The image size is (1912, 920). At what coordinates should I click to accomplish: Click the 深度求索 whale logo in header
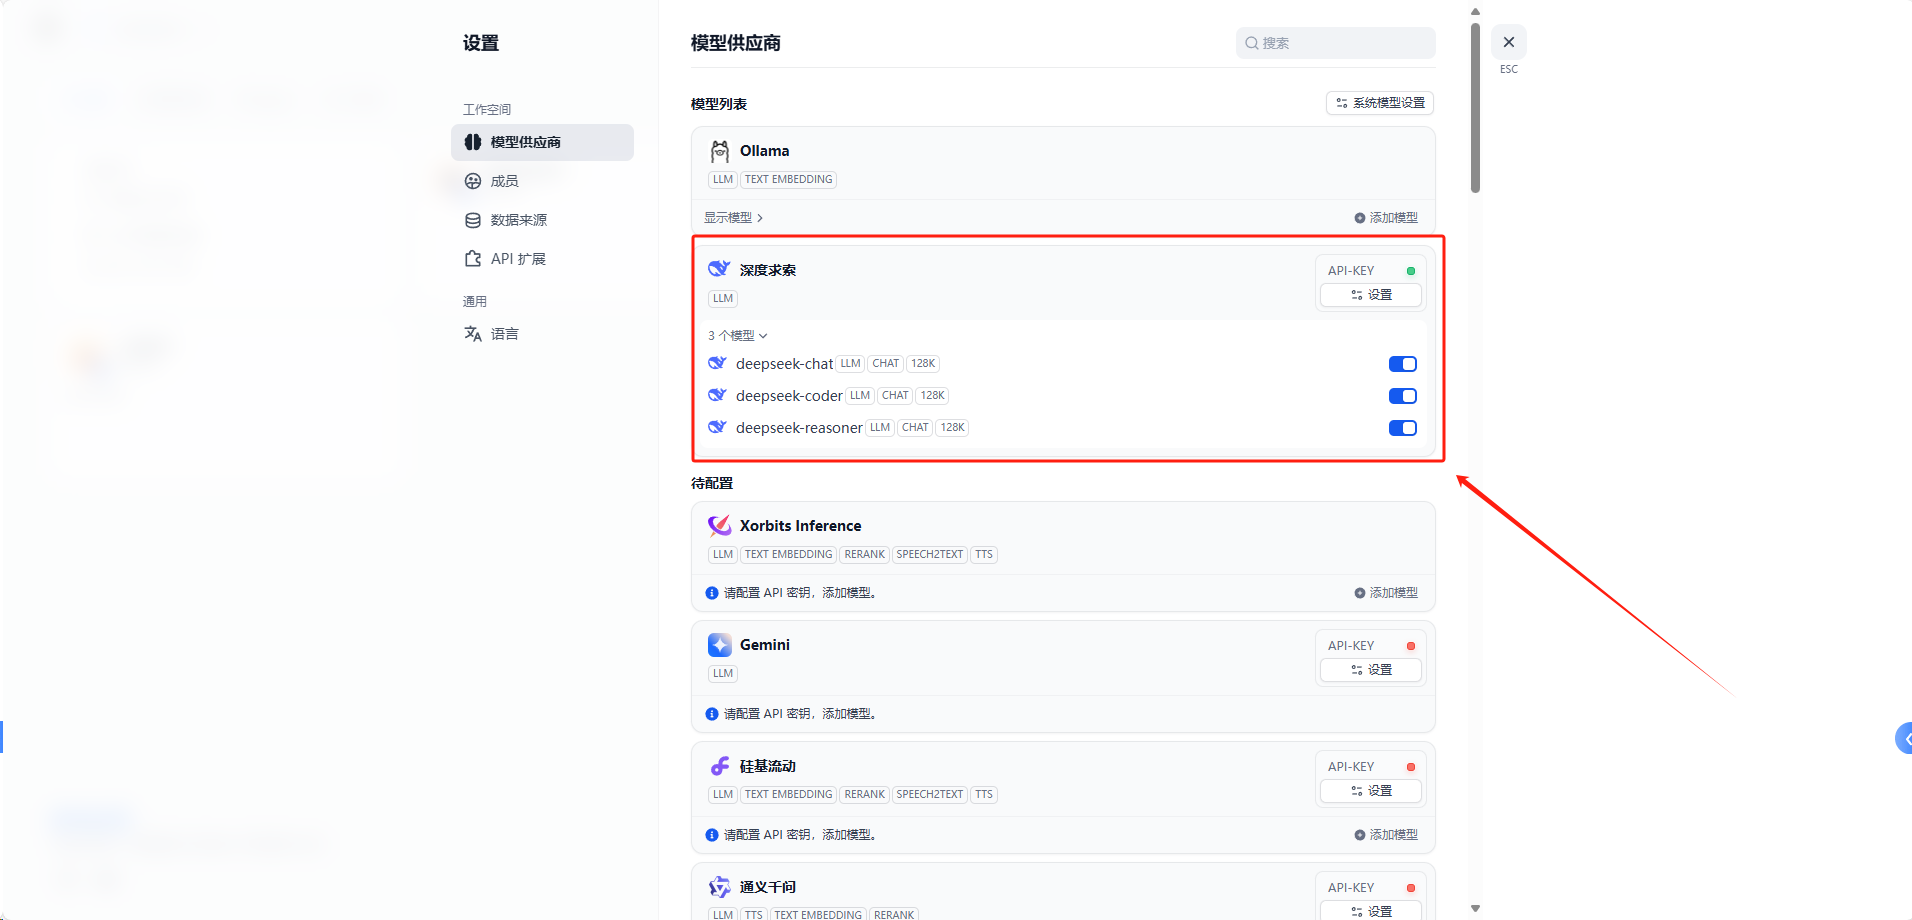pyautogui.click(x=719, y=269)
